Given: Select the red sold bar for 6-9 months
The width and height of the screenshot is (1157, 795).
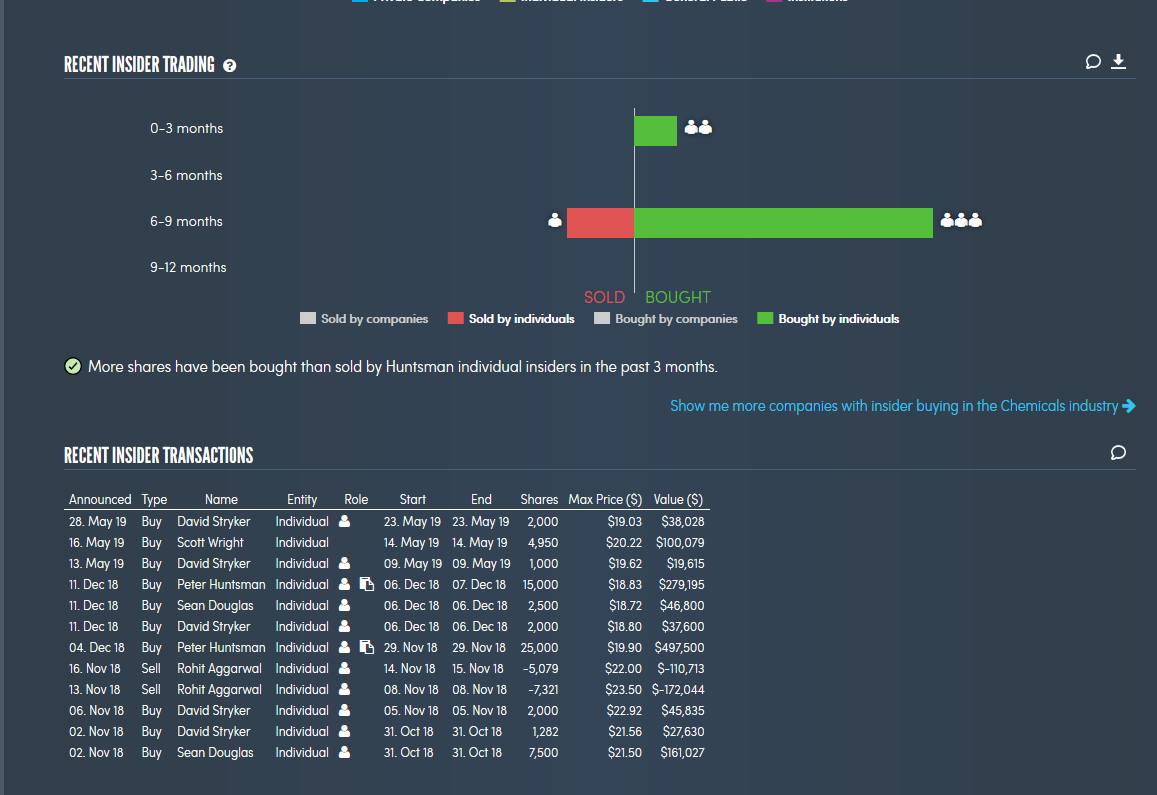Looking at the screenshot, I should (x=600, y=222).
